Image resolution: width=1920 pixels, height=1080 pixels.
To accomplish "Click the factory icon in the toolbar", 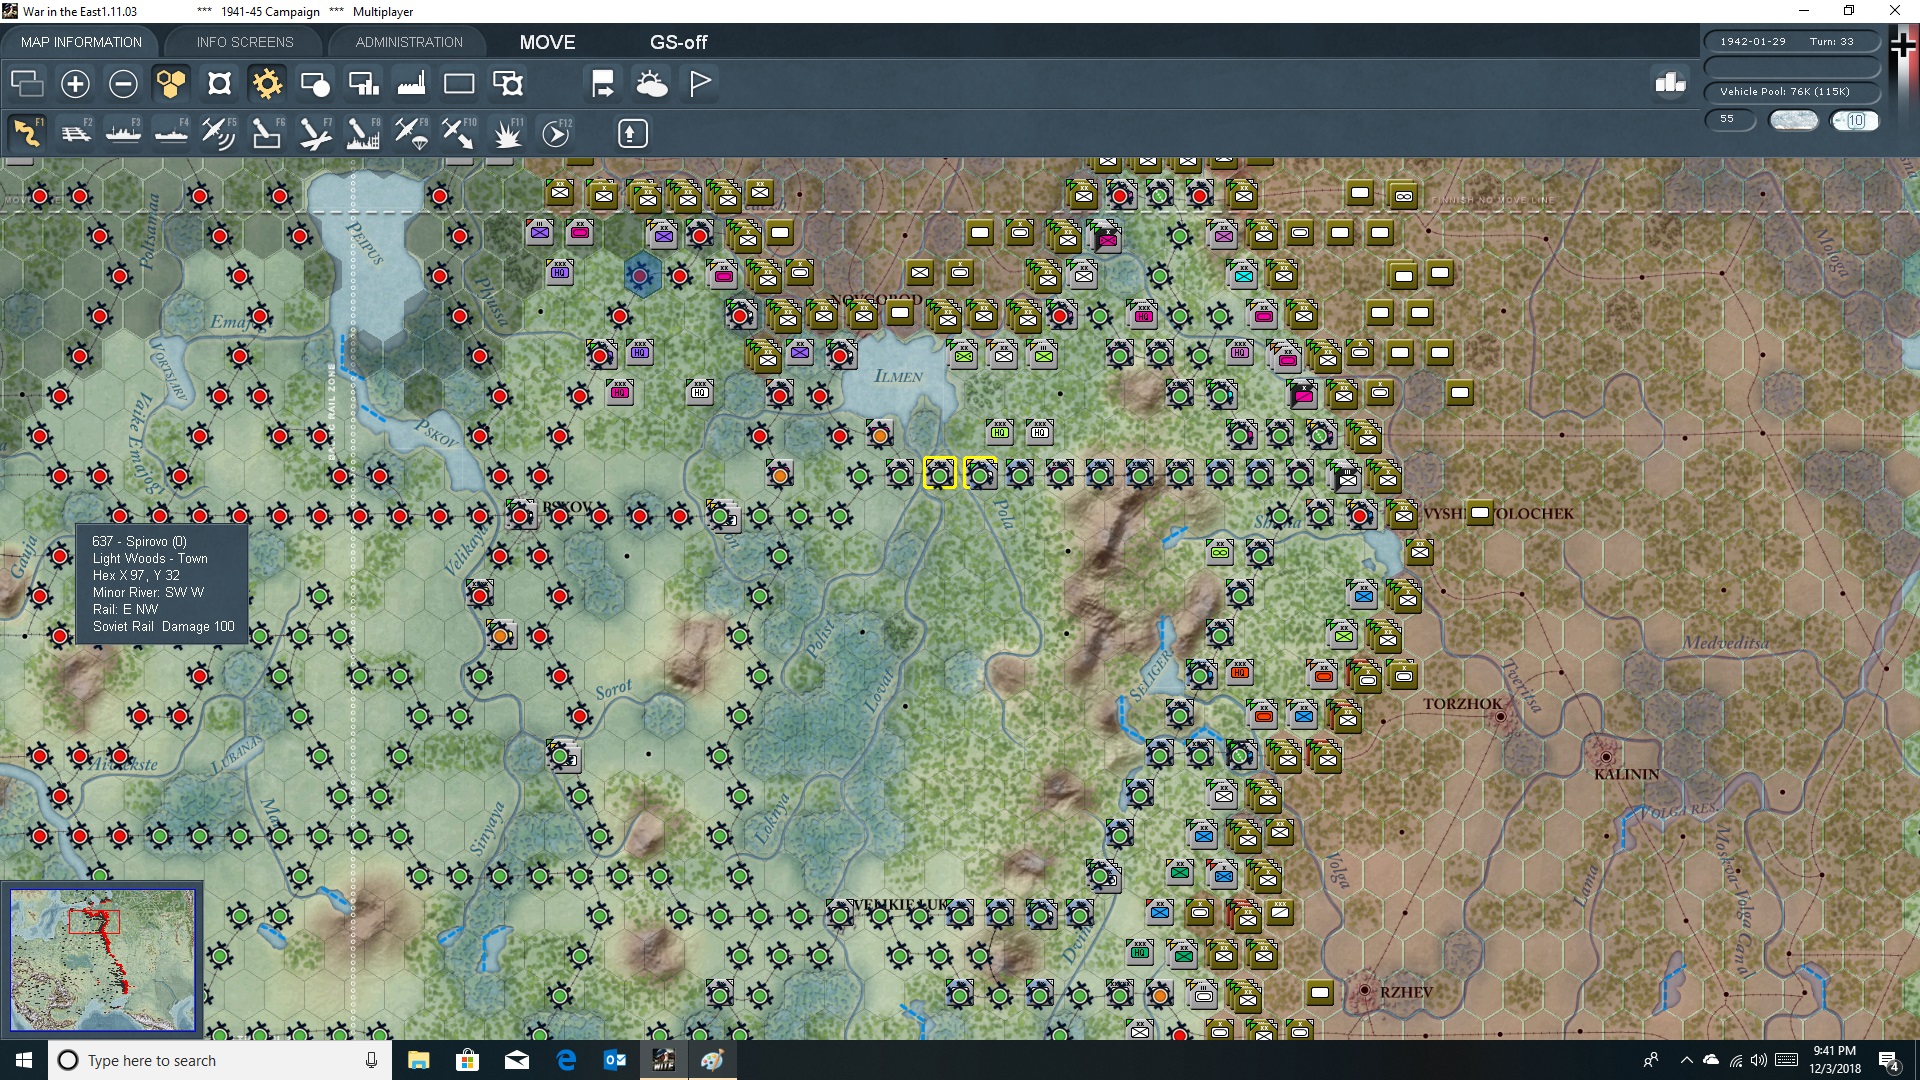I will tap(411, 84).
